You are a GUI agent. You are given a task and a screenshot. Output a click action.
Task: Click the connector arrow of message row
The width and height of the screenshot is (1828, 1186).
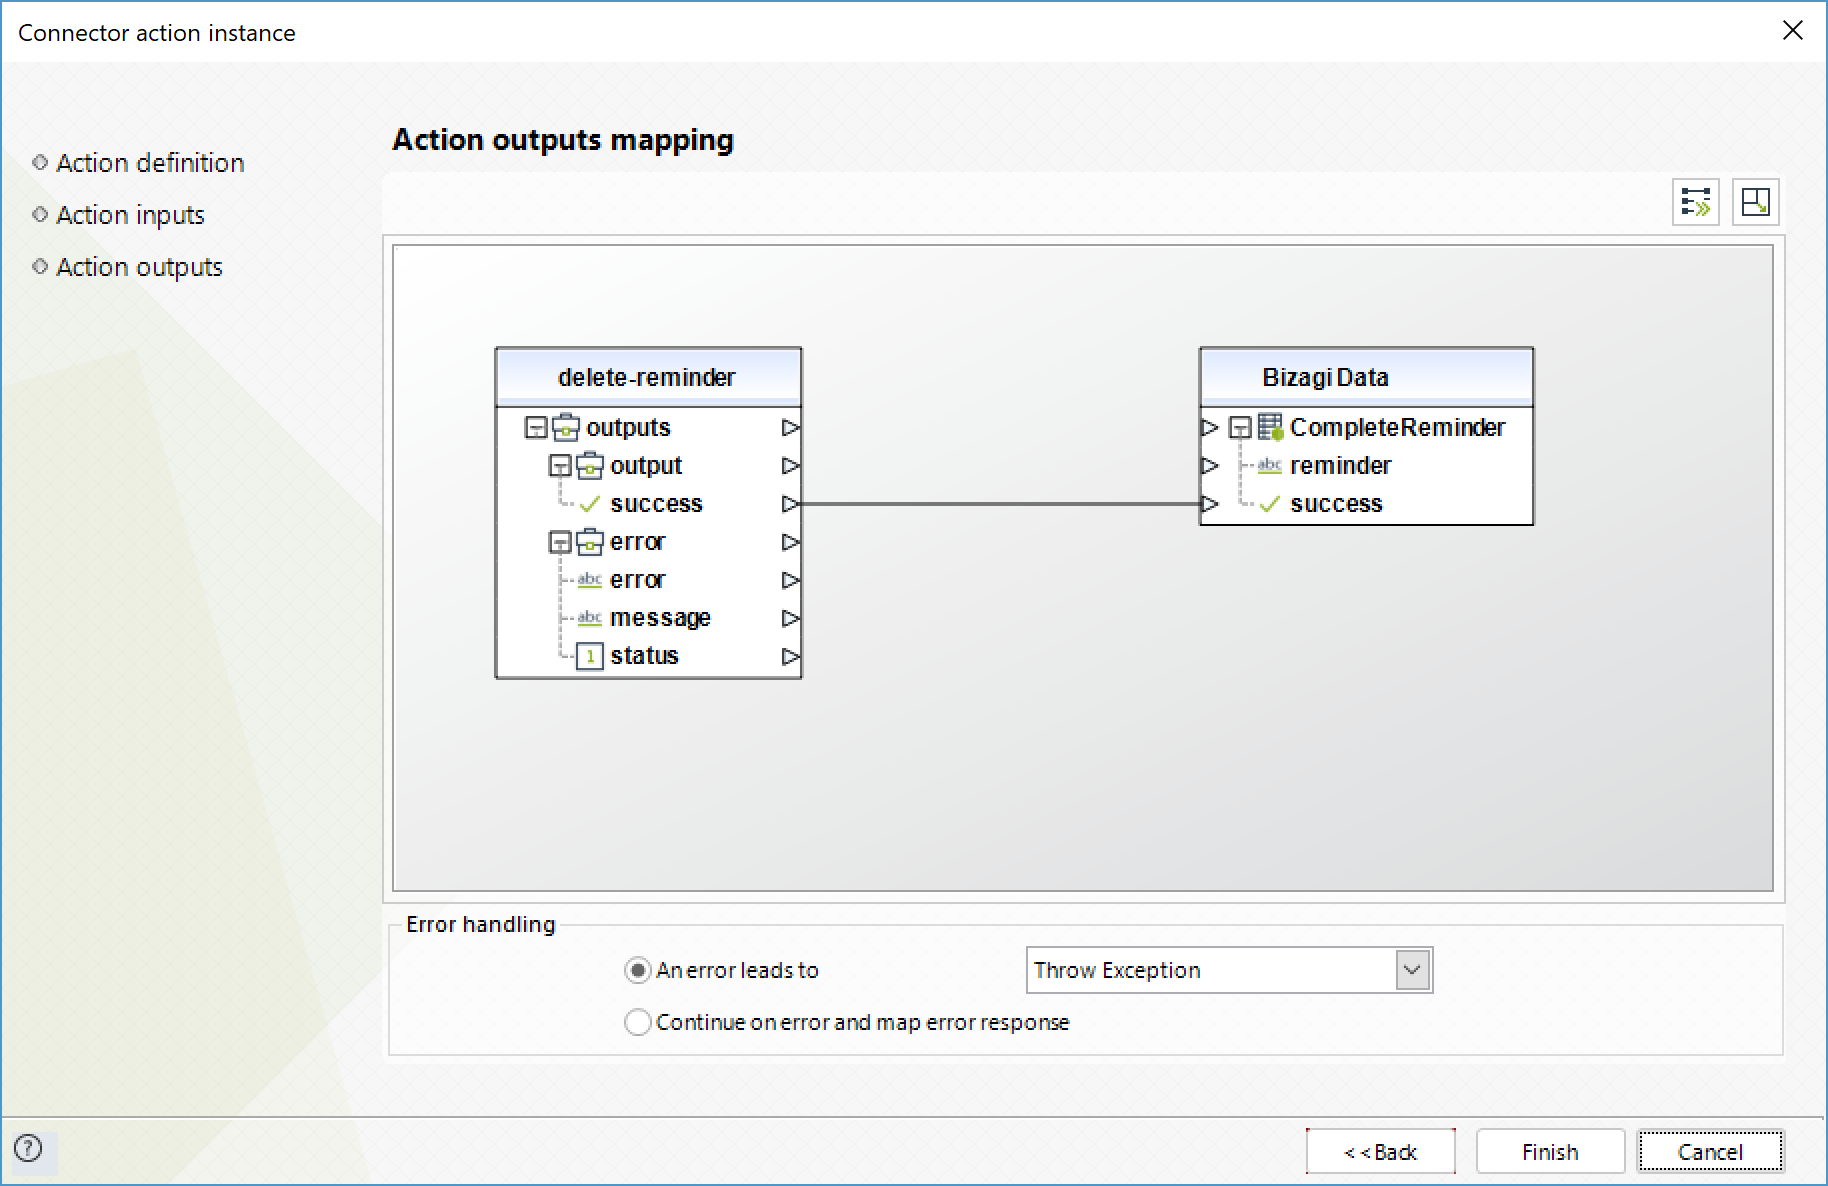click(x=791, y=617)
